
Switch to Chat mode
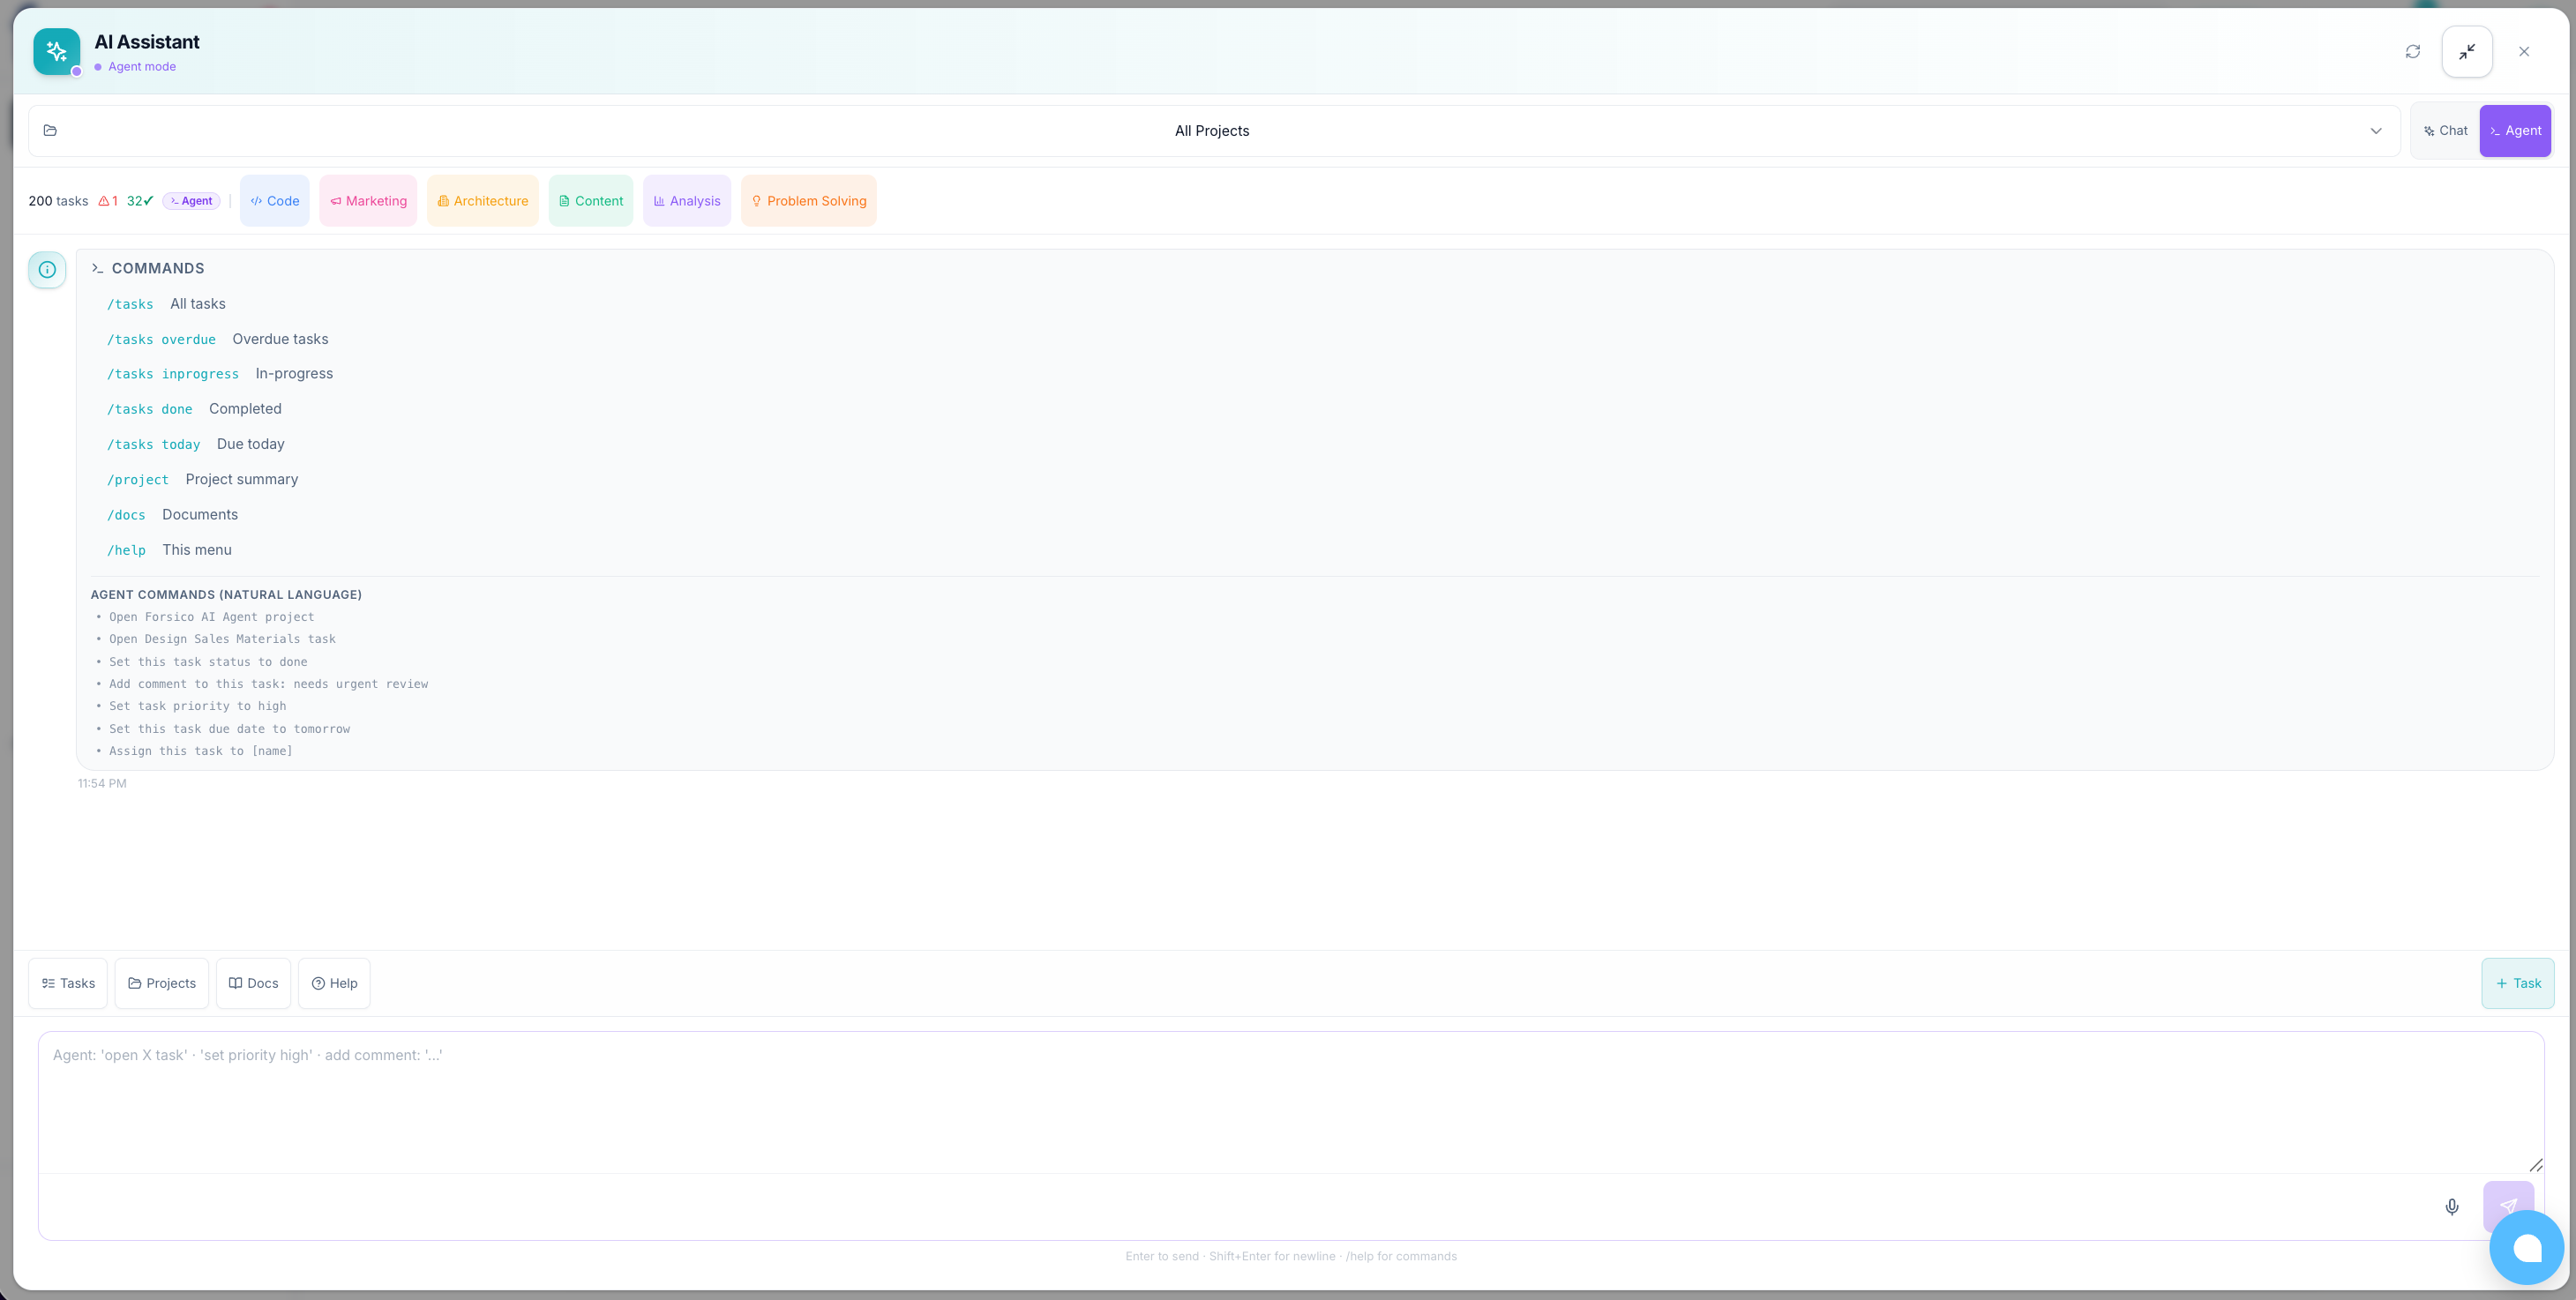[2445, 131]
